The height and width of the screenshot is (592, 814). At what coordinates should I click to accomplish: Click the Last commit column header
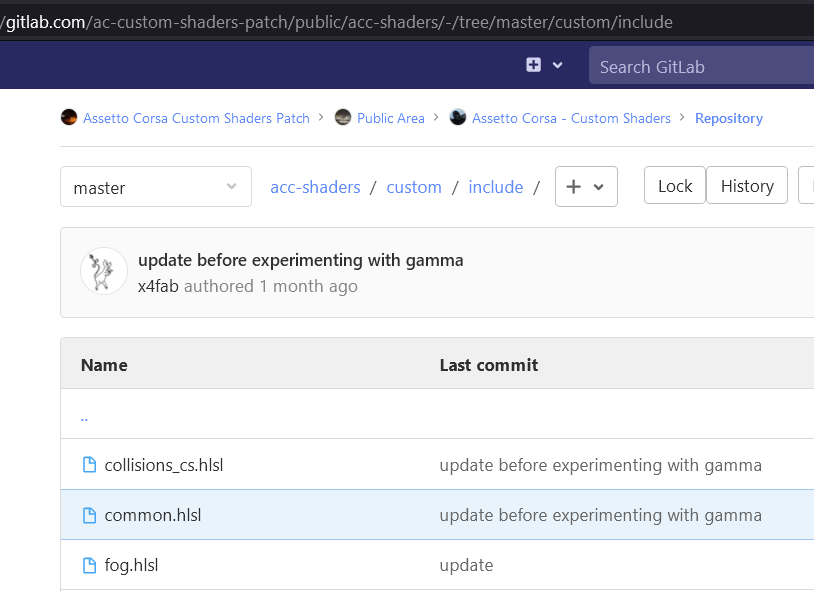[x=489, y=365]
